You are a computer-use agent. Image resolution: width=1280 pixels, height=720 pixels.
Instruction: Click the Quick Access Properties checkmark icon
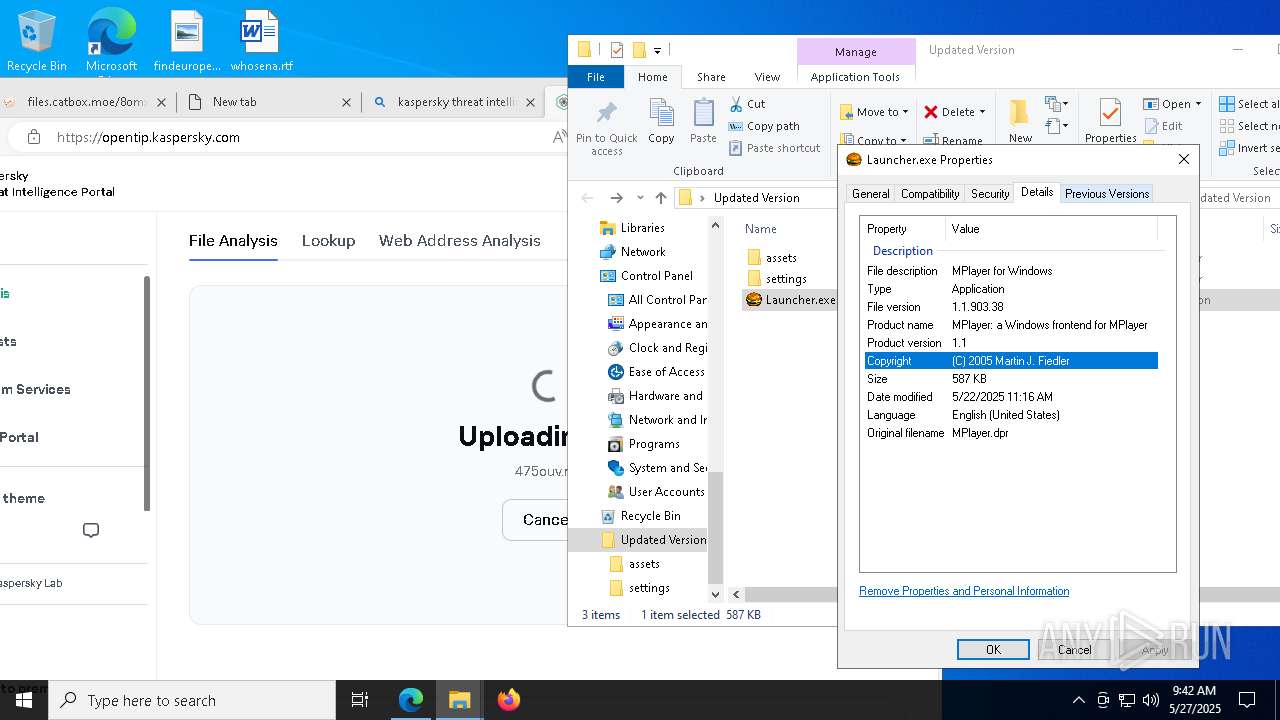[616, 50]
